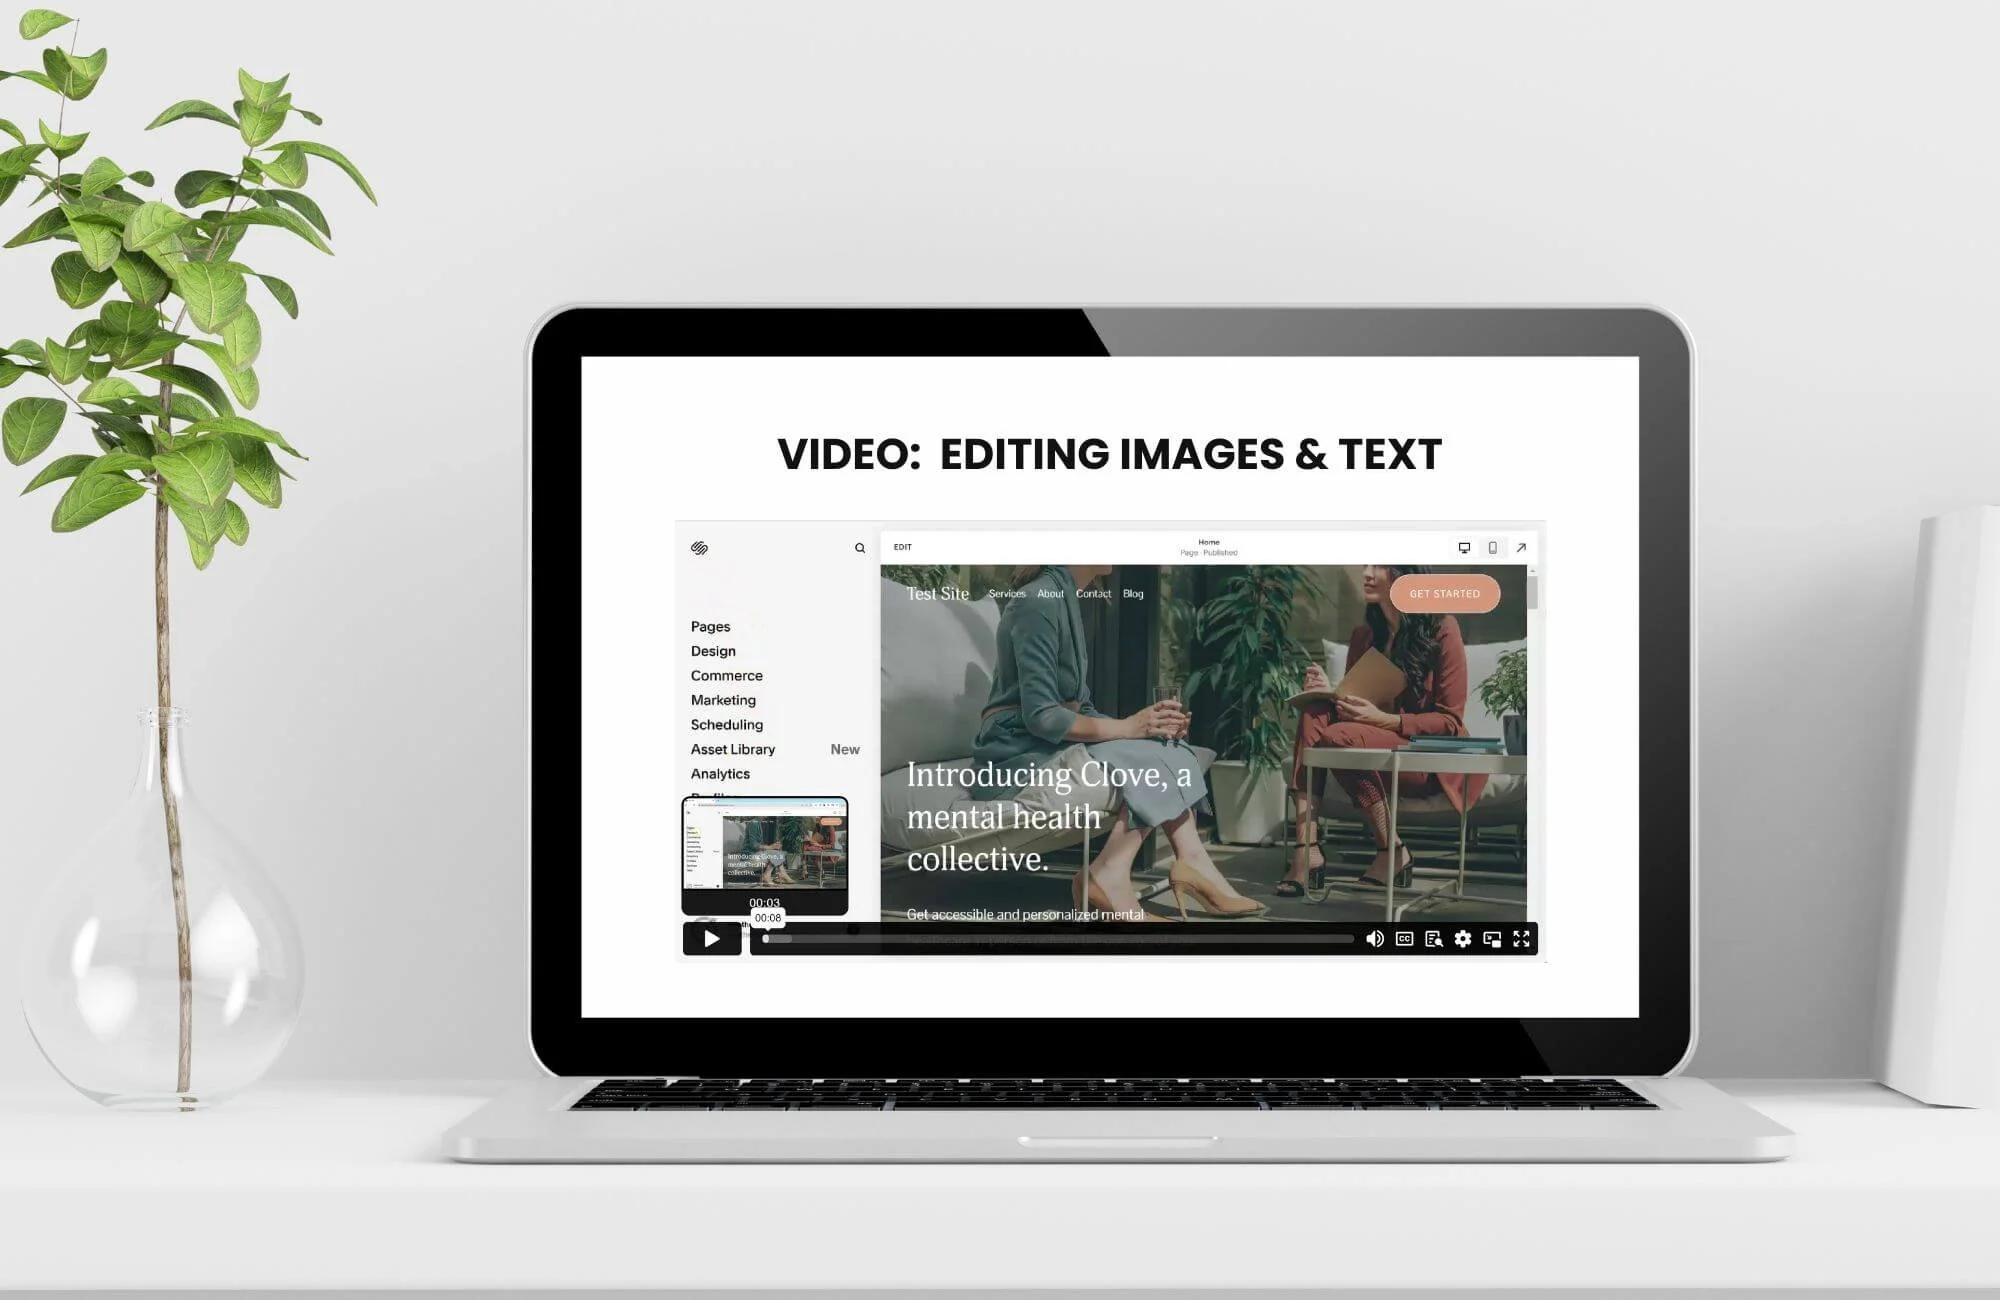
Task: Enable picture-in-picture mode
Action: (x=1492, y=939)
